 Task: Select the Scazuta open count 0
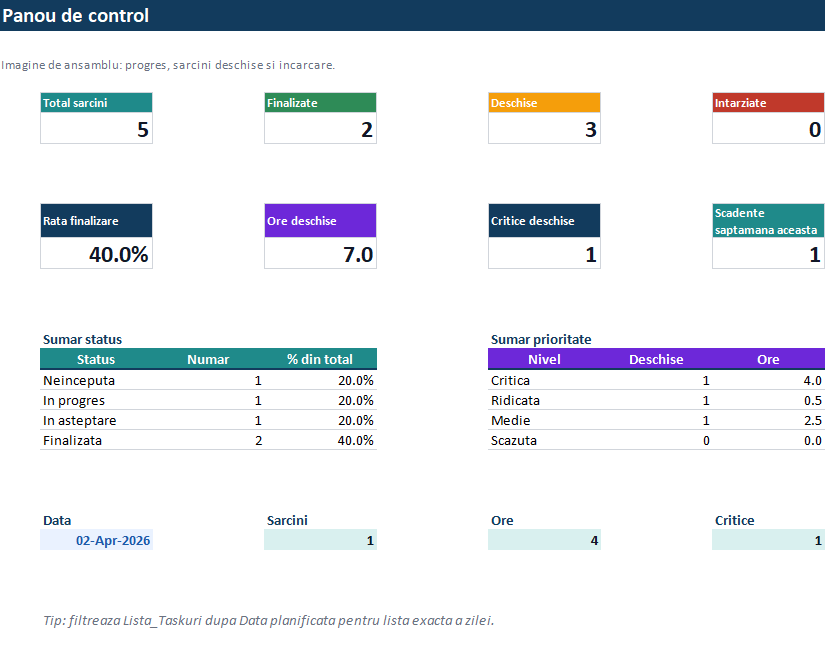click(656, 440)
